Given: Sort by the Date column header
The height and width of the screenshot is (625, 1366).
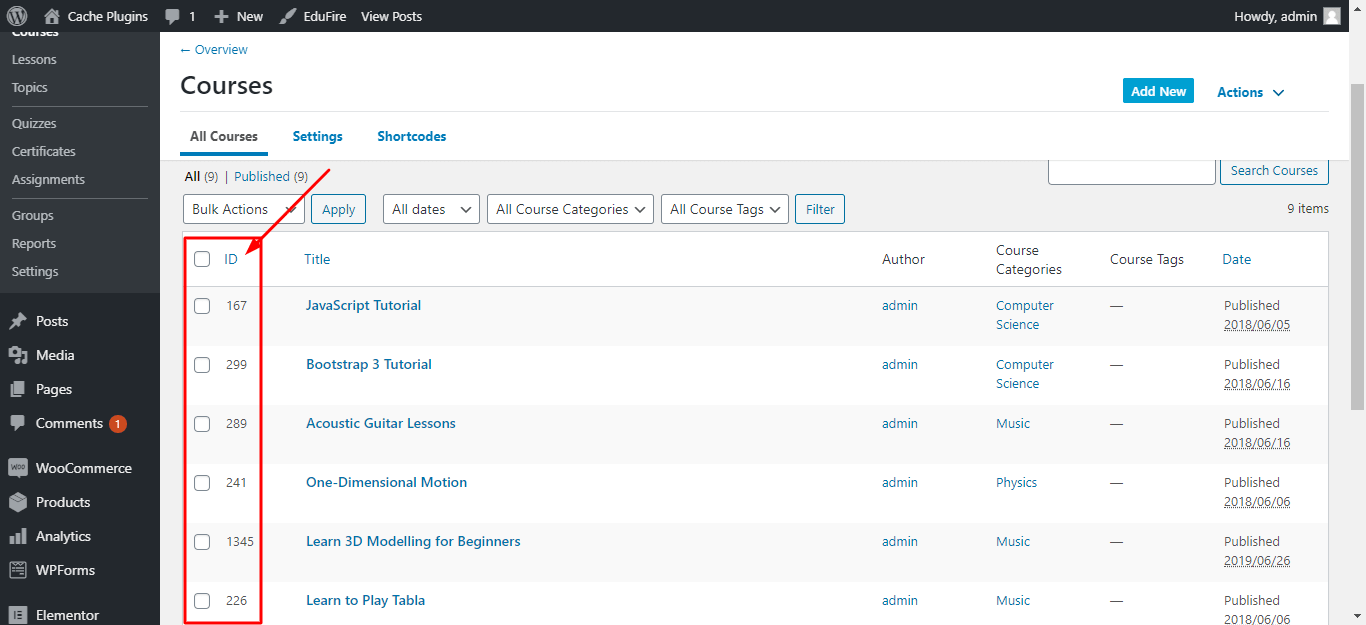Looking at the screenshot, I should [x=1236, y=260].
